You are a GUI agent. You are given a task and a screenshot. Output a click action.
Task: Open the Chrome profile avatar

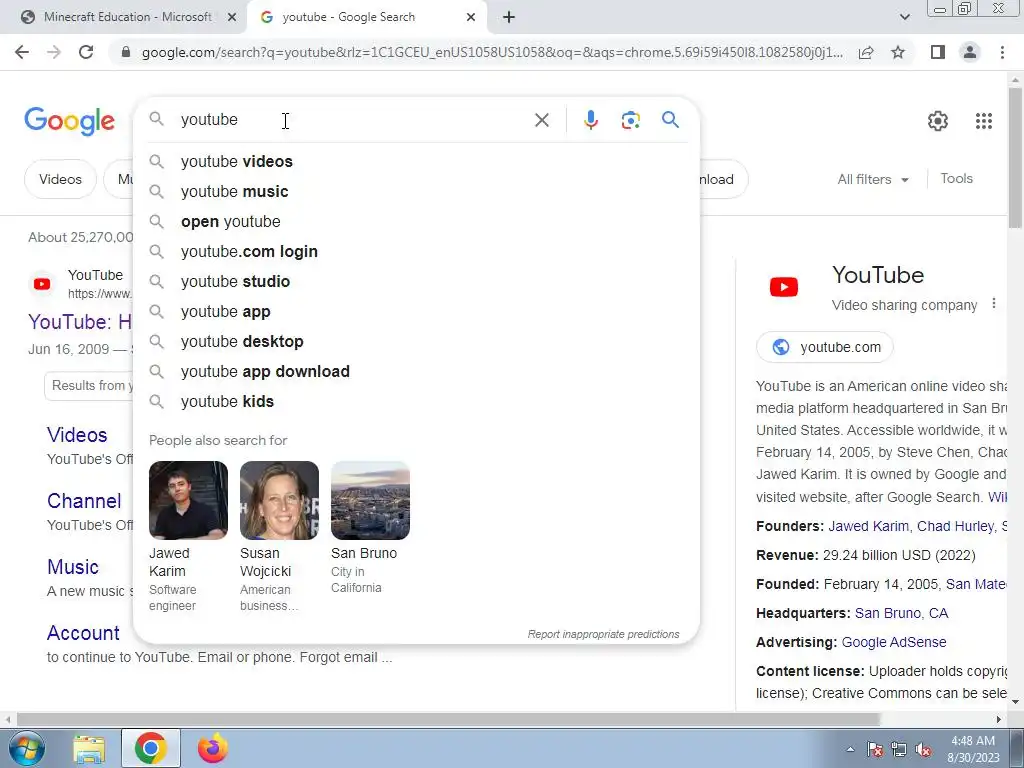pos(970,52)
